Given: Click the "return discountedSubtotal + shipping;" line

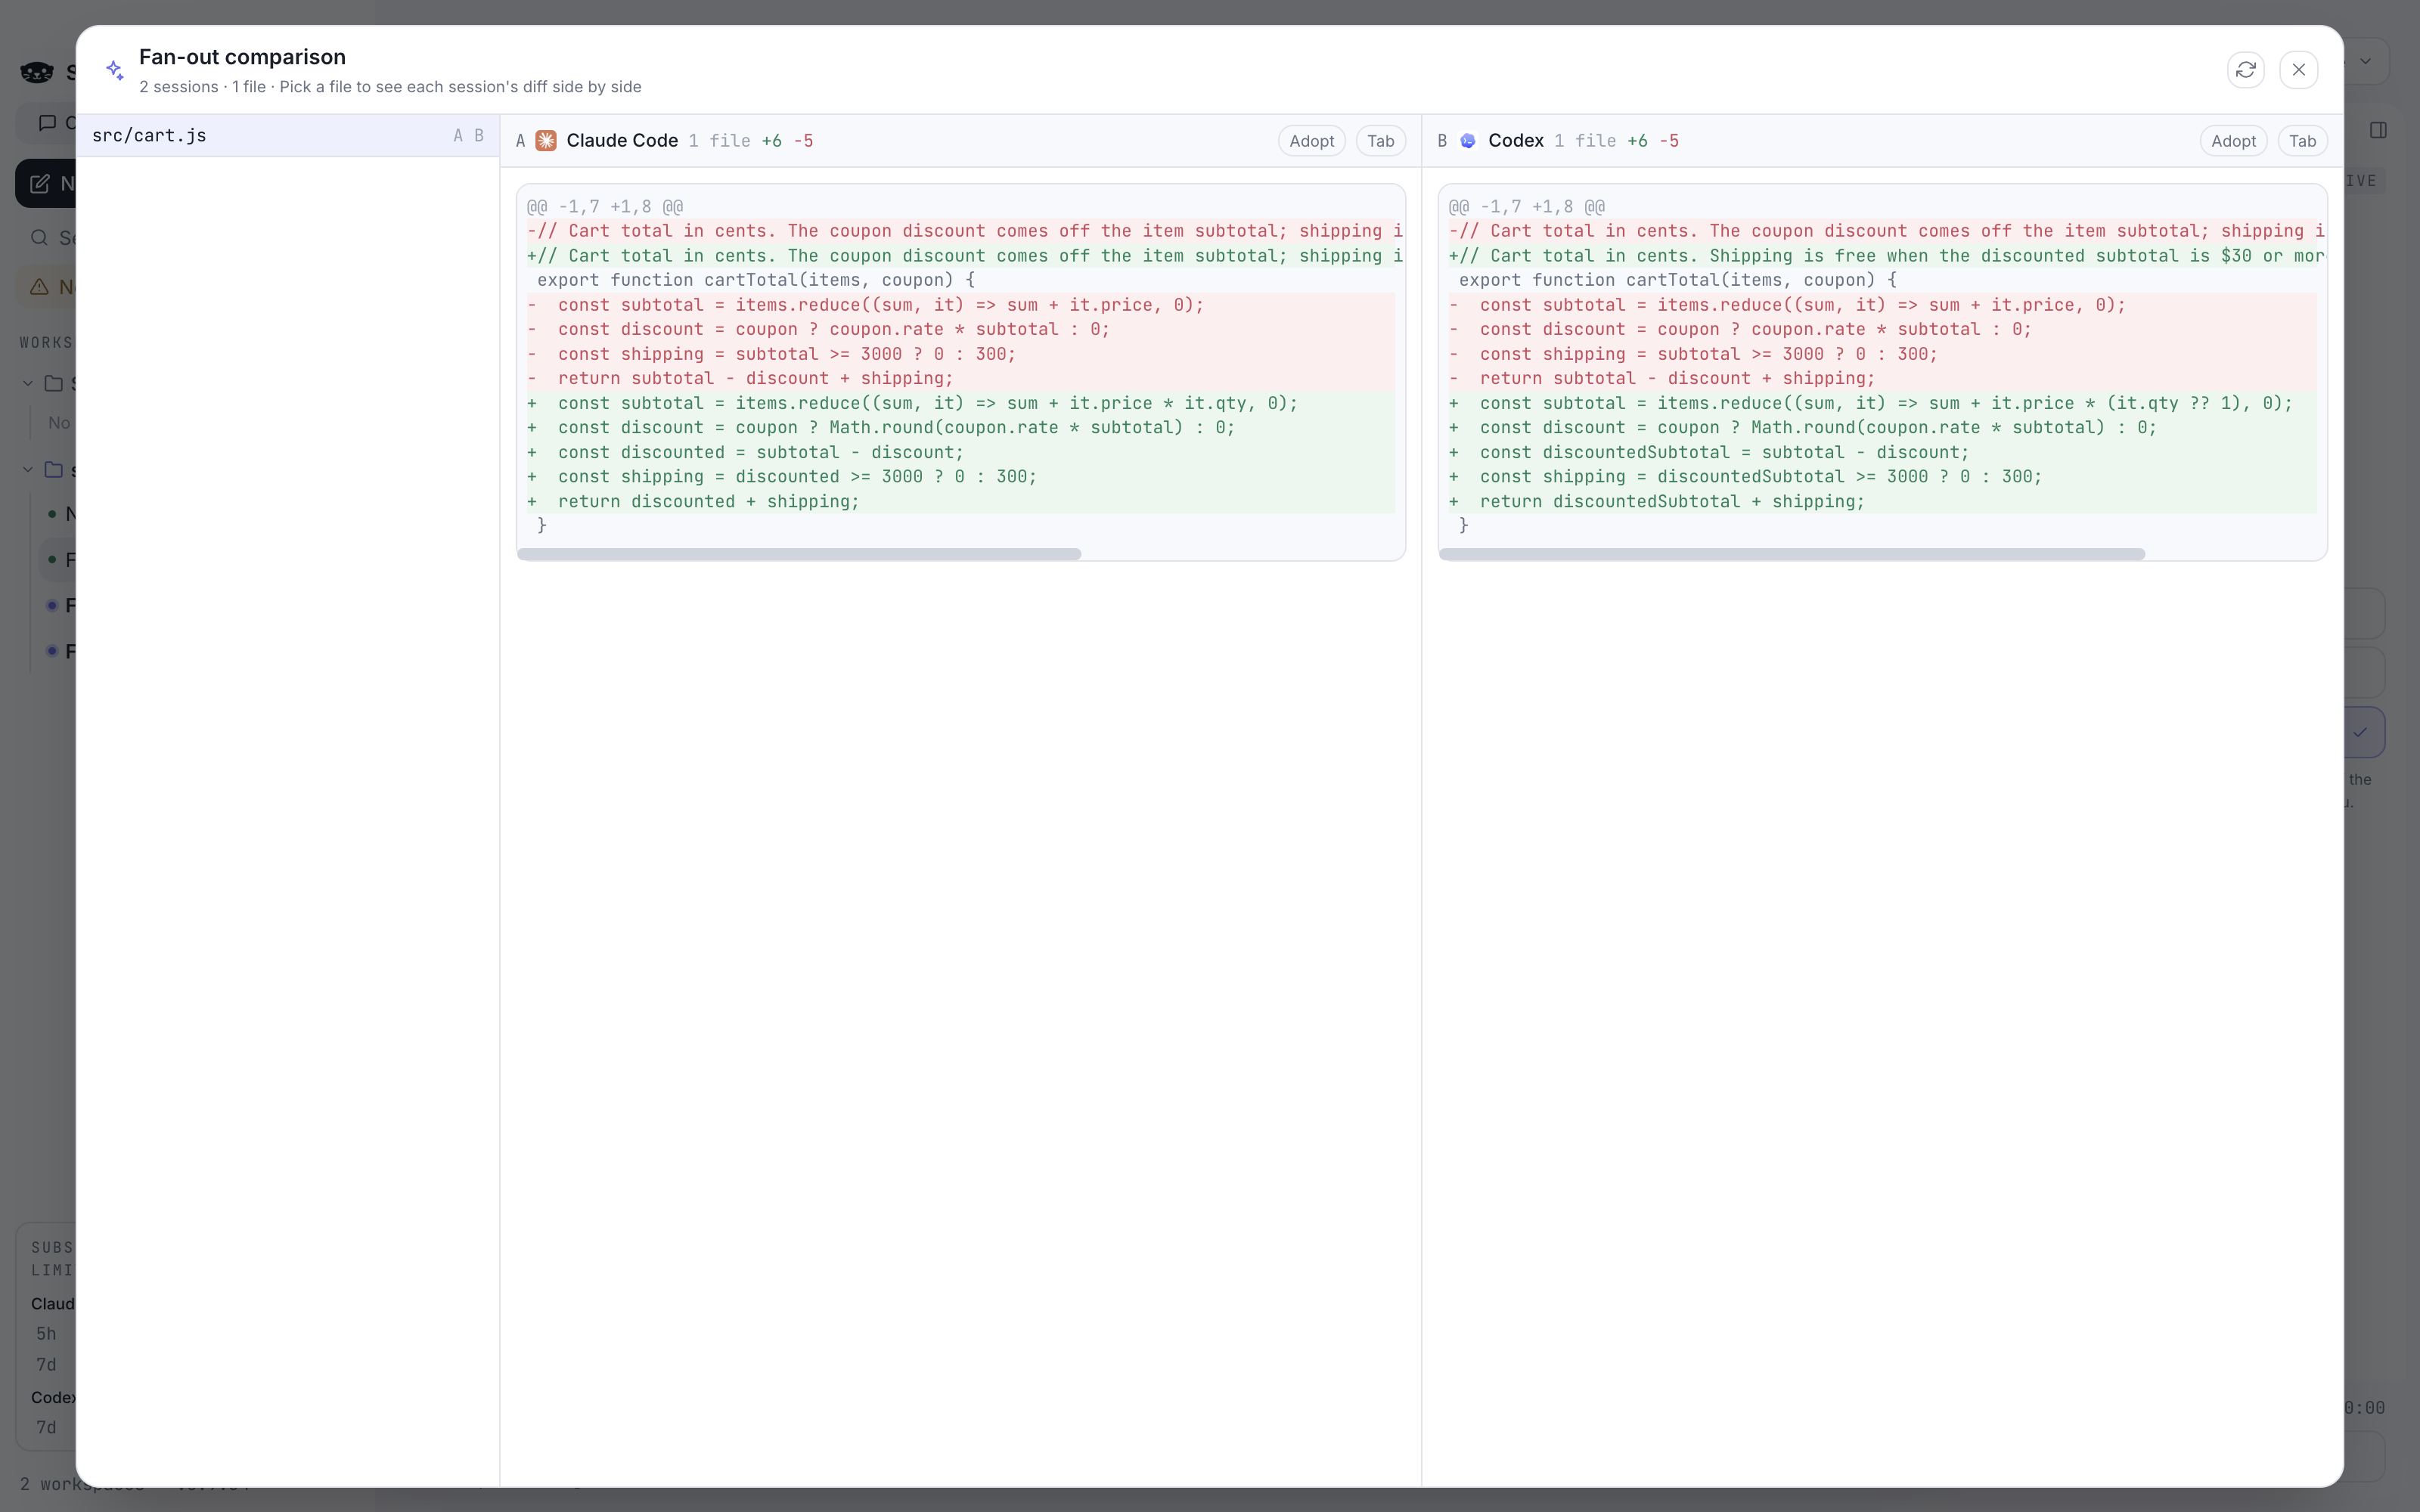Looking at the screenshot, I should click(1672, 502).
